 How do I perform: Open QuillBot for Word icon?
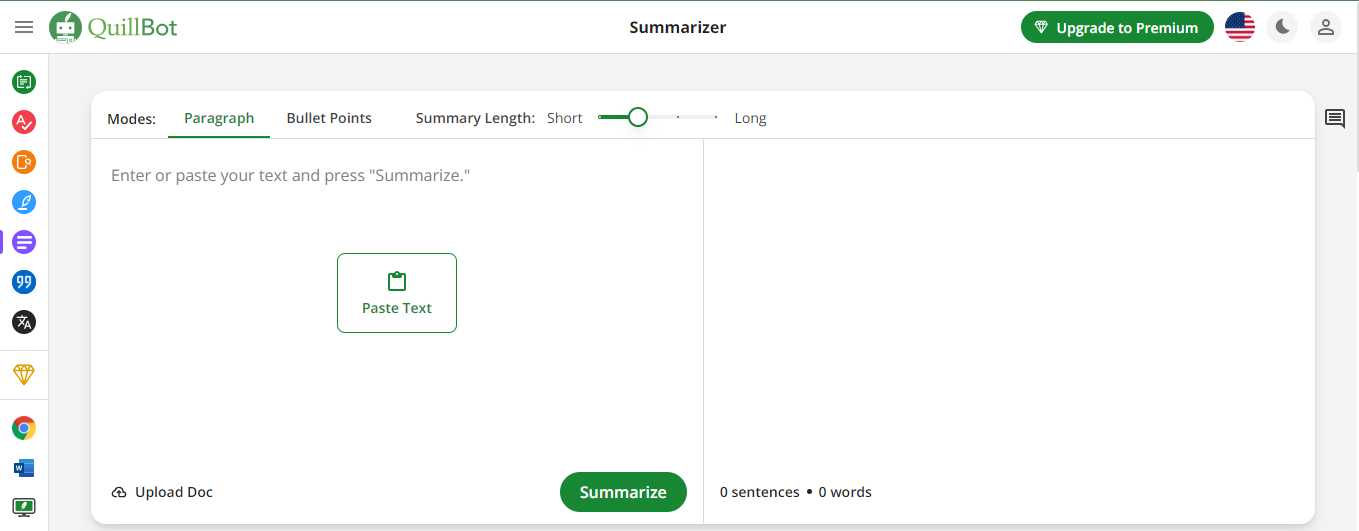tap(24, 468)
